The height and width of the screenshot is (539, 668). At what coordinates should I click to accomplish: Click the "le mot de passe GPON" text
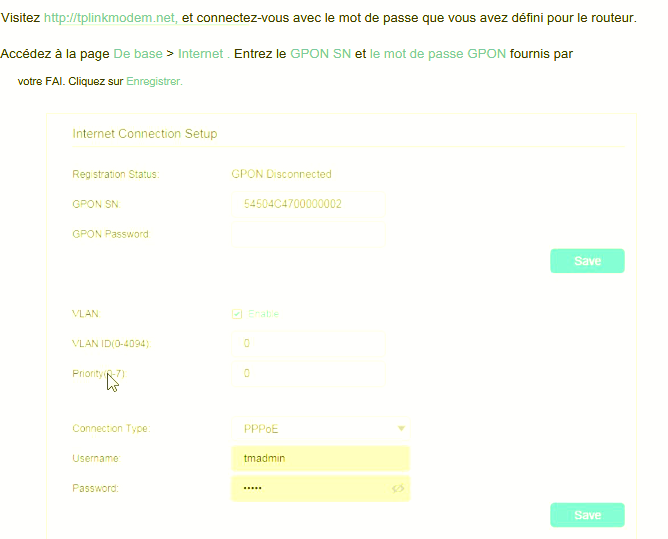tap(437, 53)
